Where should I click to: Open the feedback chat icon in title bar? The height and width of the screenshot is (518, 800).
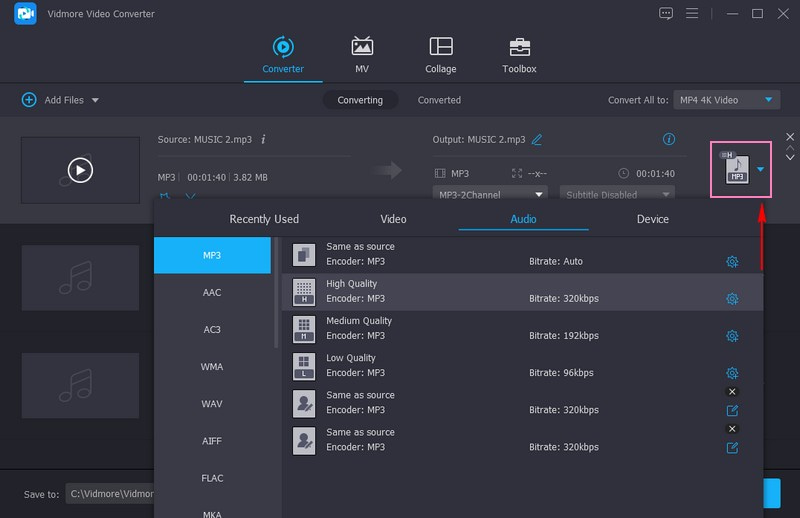(667, 14)
